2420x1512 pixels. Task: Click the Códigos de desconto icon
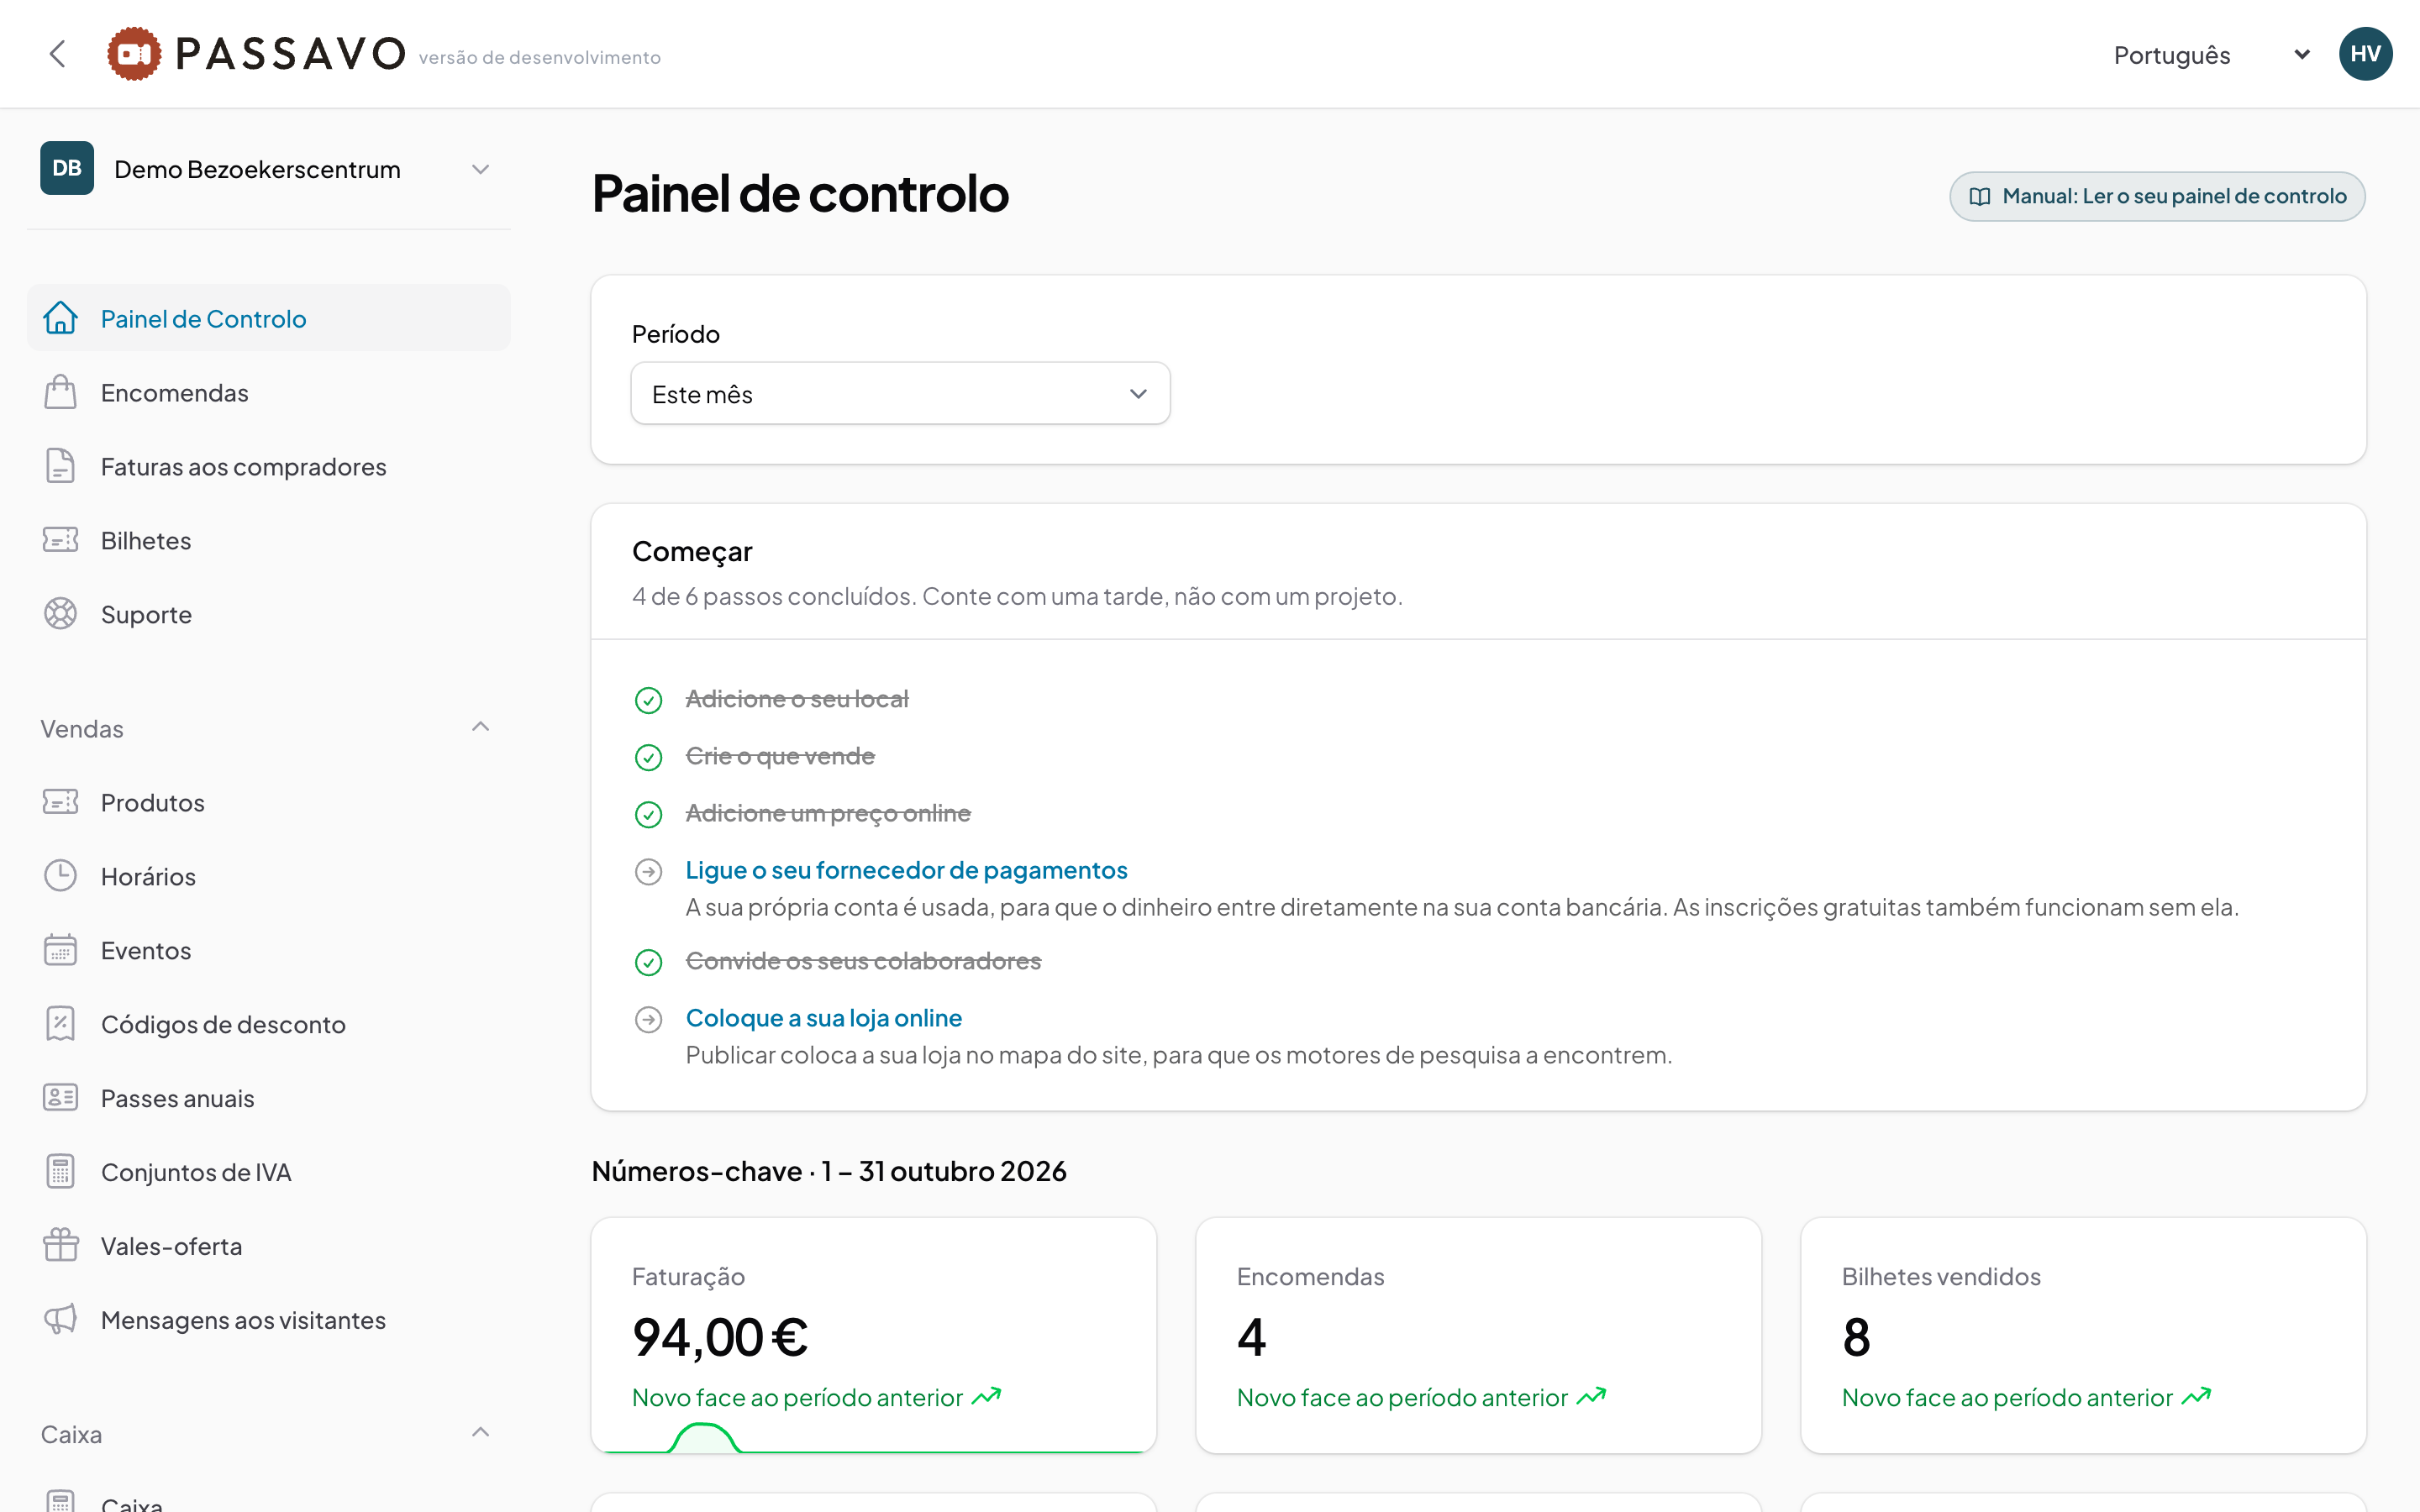(x=60, y=1024)
